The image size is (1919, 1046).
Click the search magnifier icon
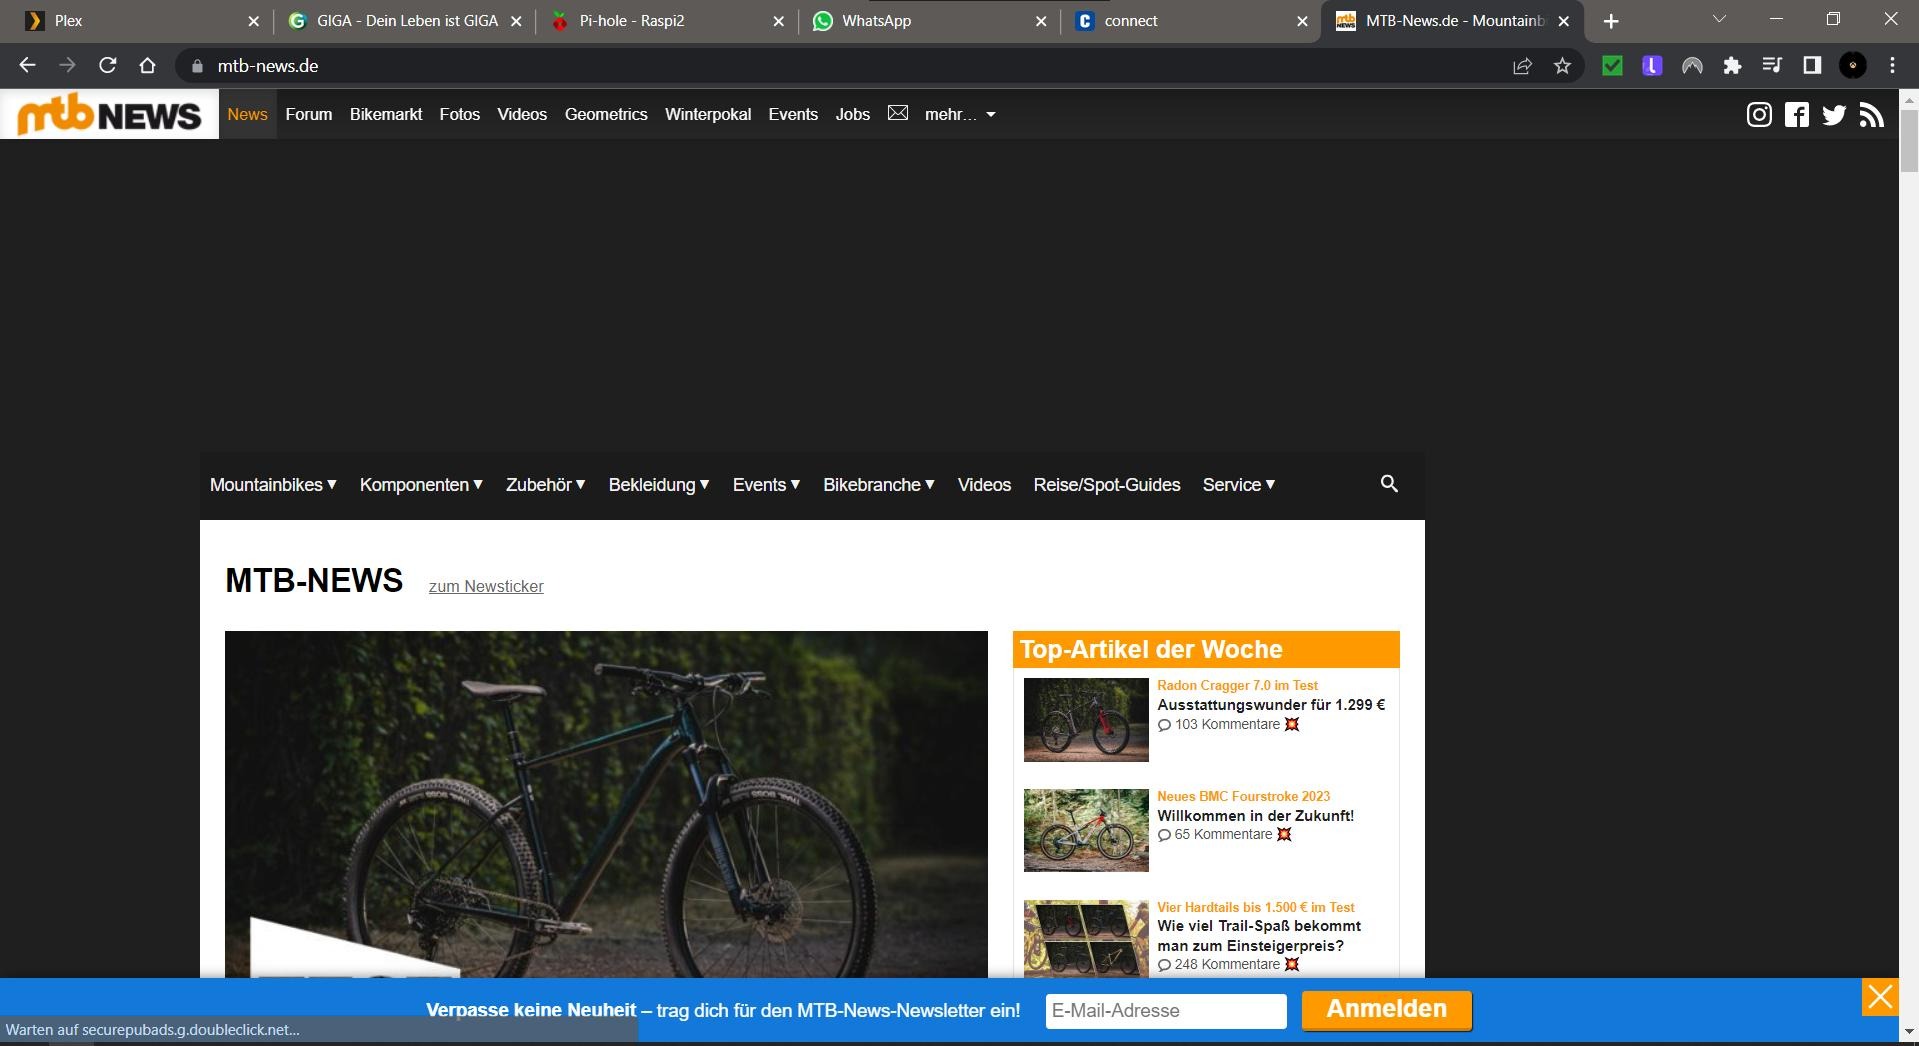(1389, 484)
